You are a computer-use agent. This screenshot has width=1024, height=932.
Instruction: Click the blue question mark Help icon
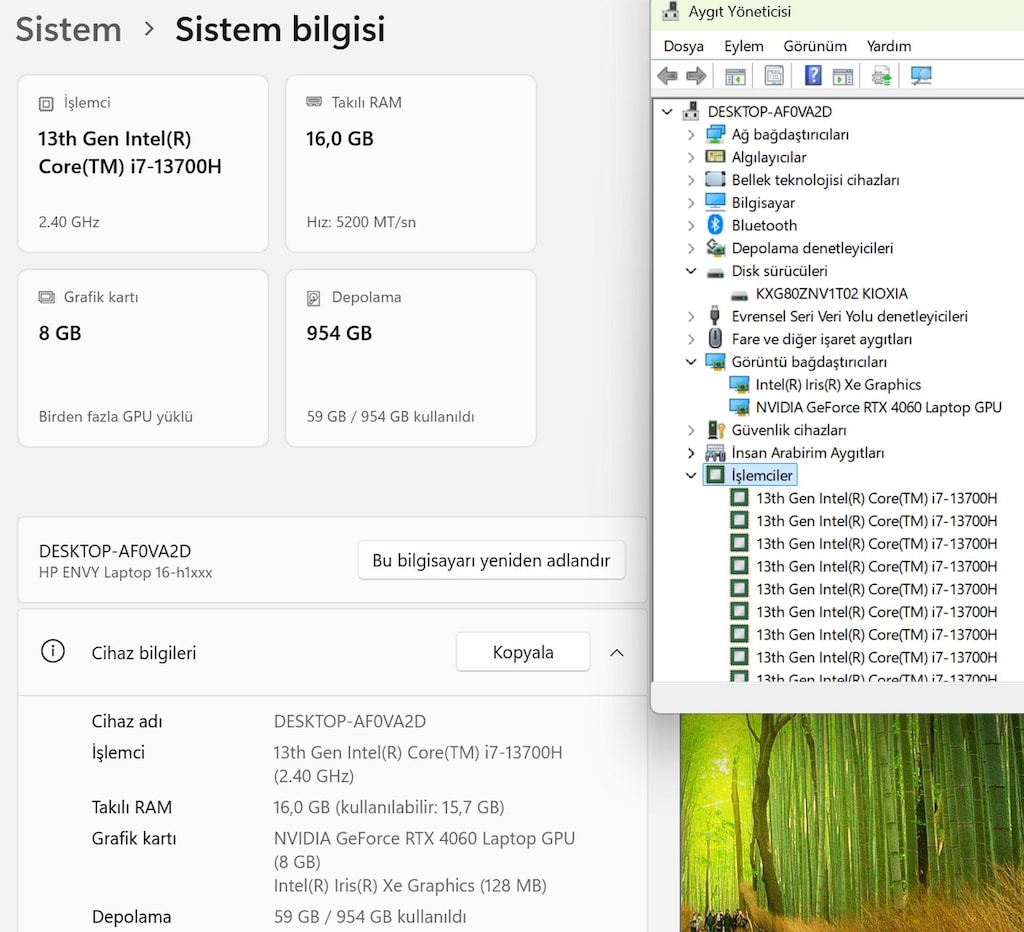coord(813,76)
